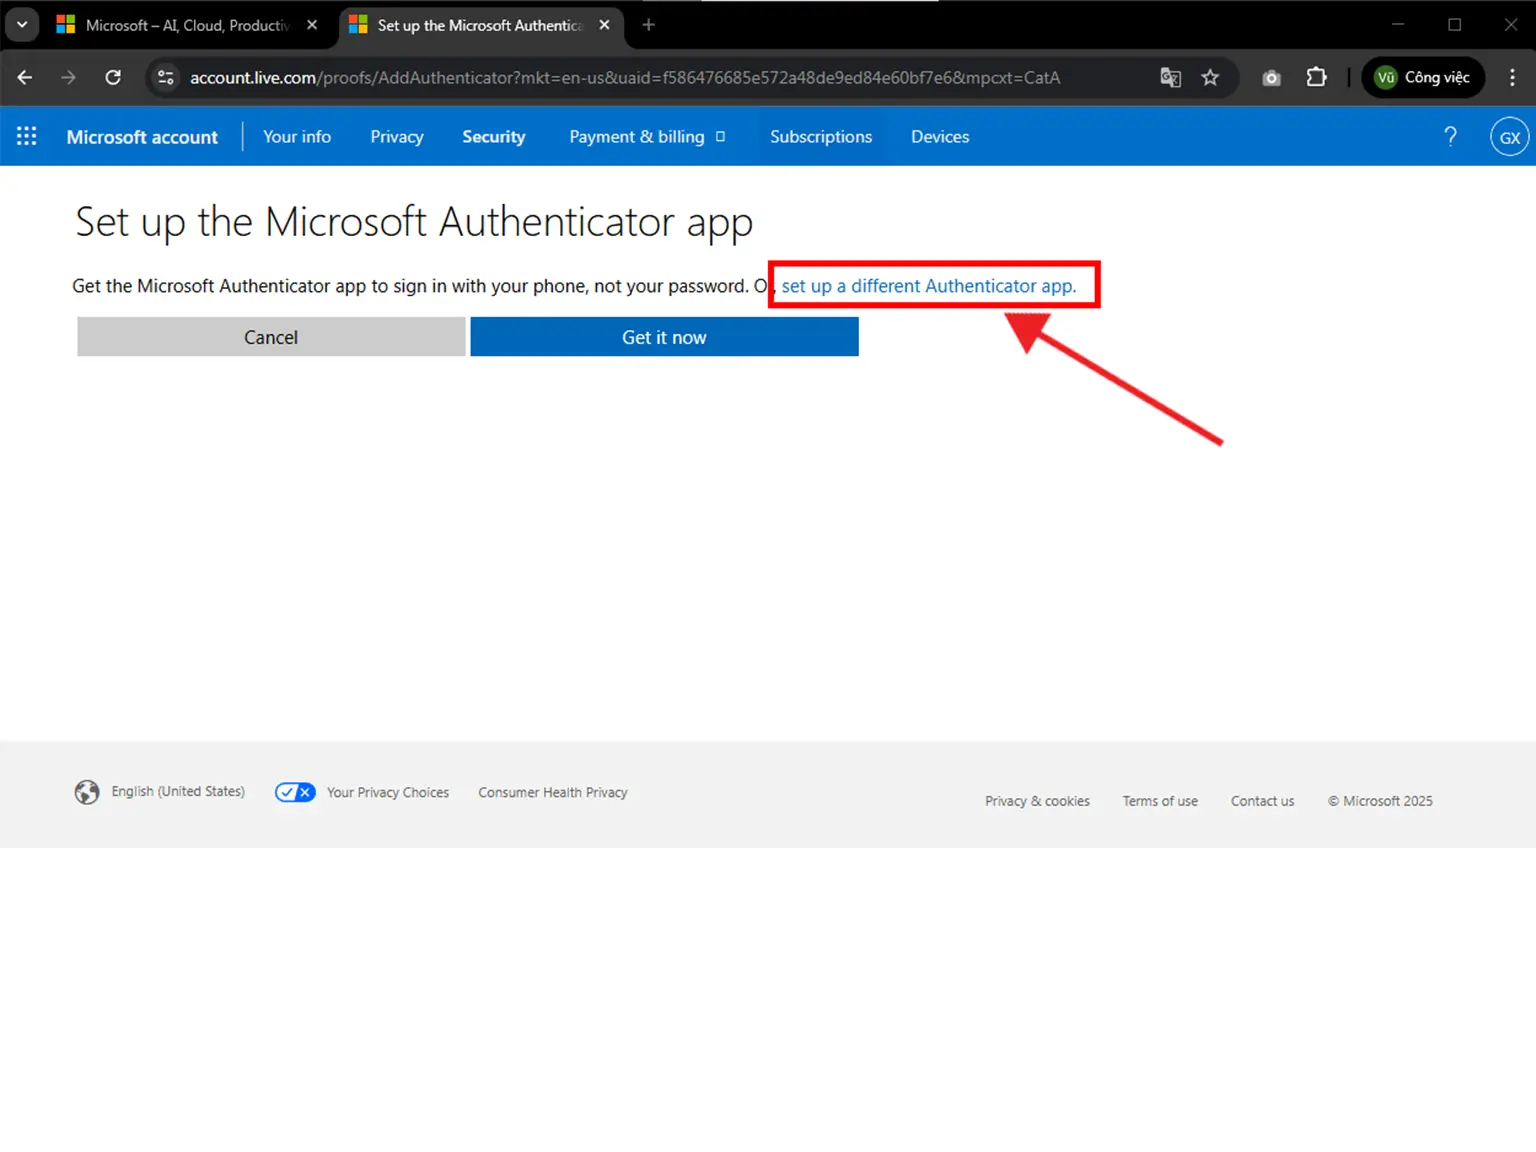Open the Microsoft app launcher grid
1536x1152 pixels.
point(26,136)
